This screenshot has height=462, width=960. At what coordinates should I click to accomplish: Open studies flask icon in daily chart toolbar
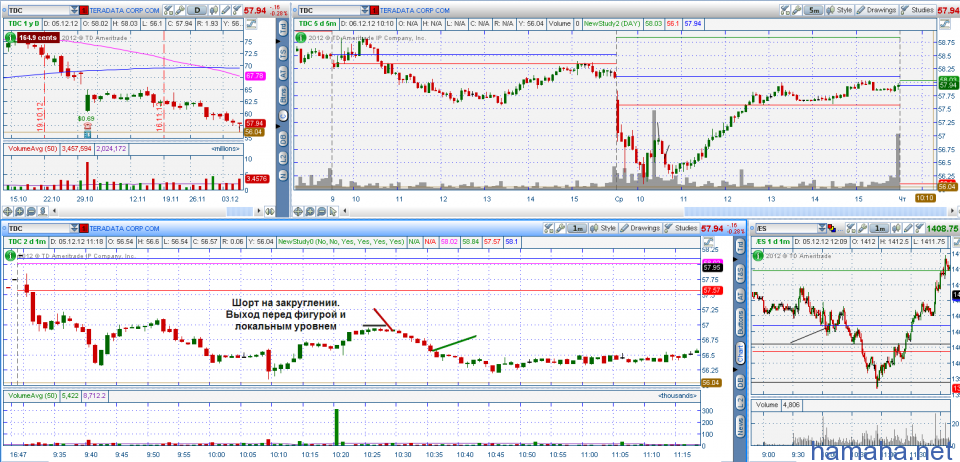237,10
